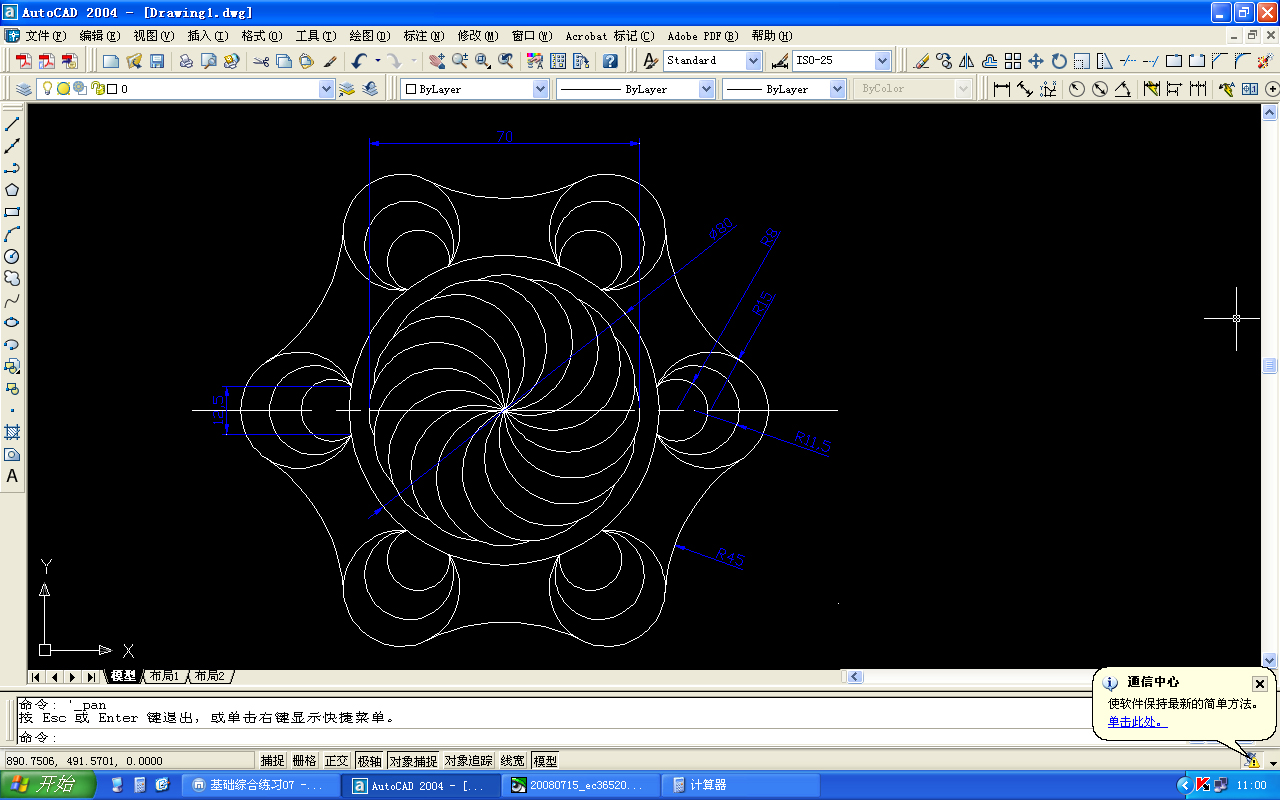This screenshot has height=800, width=1280.
Task: Open the ISO-25 dimension style dropdown
Action: (842, 61)
